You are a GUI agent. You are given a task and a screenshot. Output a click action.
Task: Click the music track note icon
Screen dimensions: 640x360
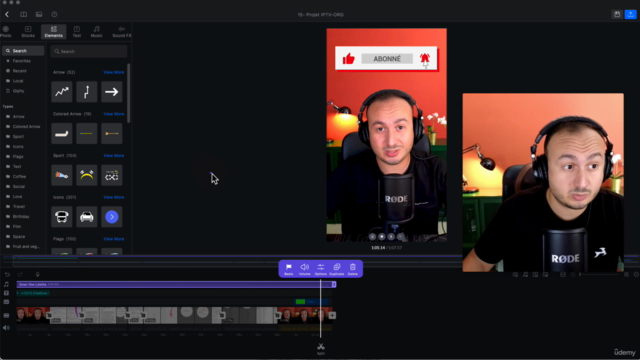6,284
